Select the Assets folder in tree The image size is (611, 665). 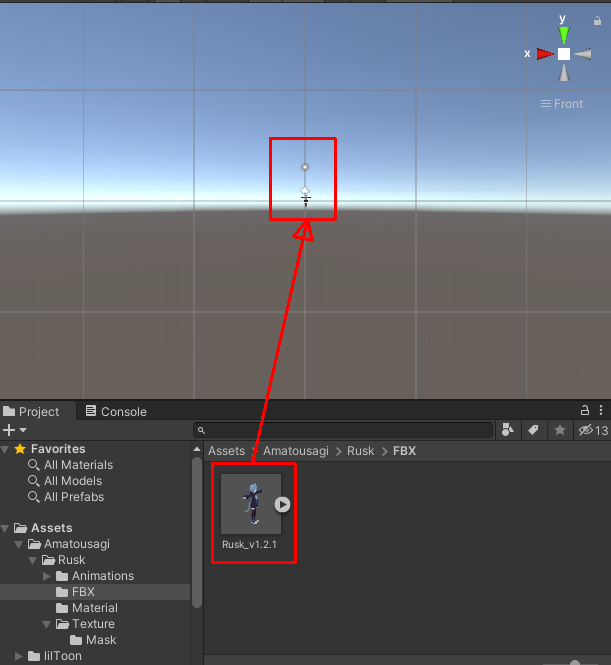click(43, 528)
